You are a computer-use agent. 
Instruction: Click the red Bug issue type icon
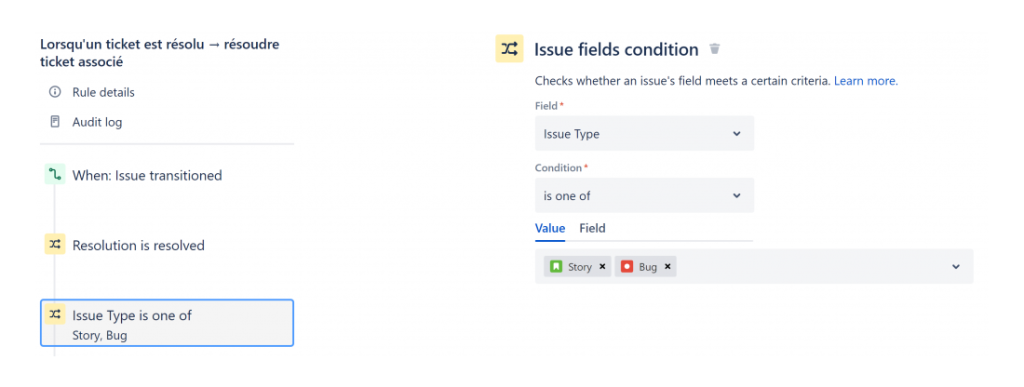(627, 266)
